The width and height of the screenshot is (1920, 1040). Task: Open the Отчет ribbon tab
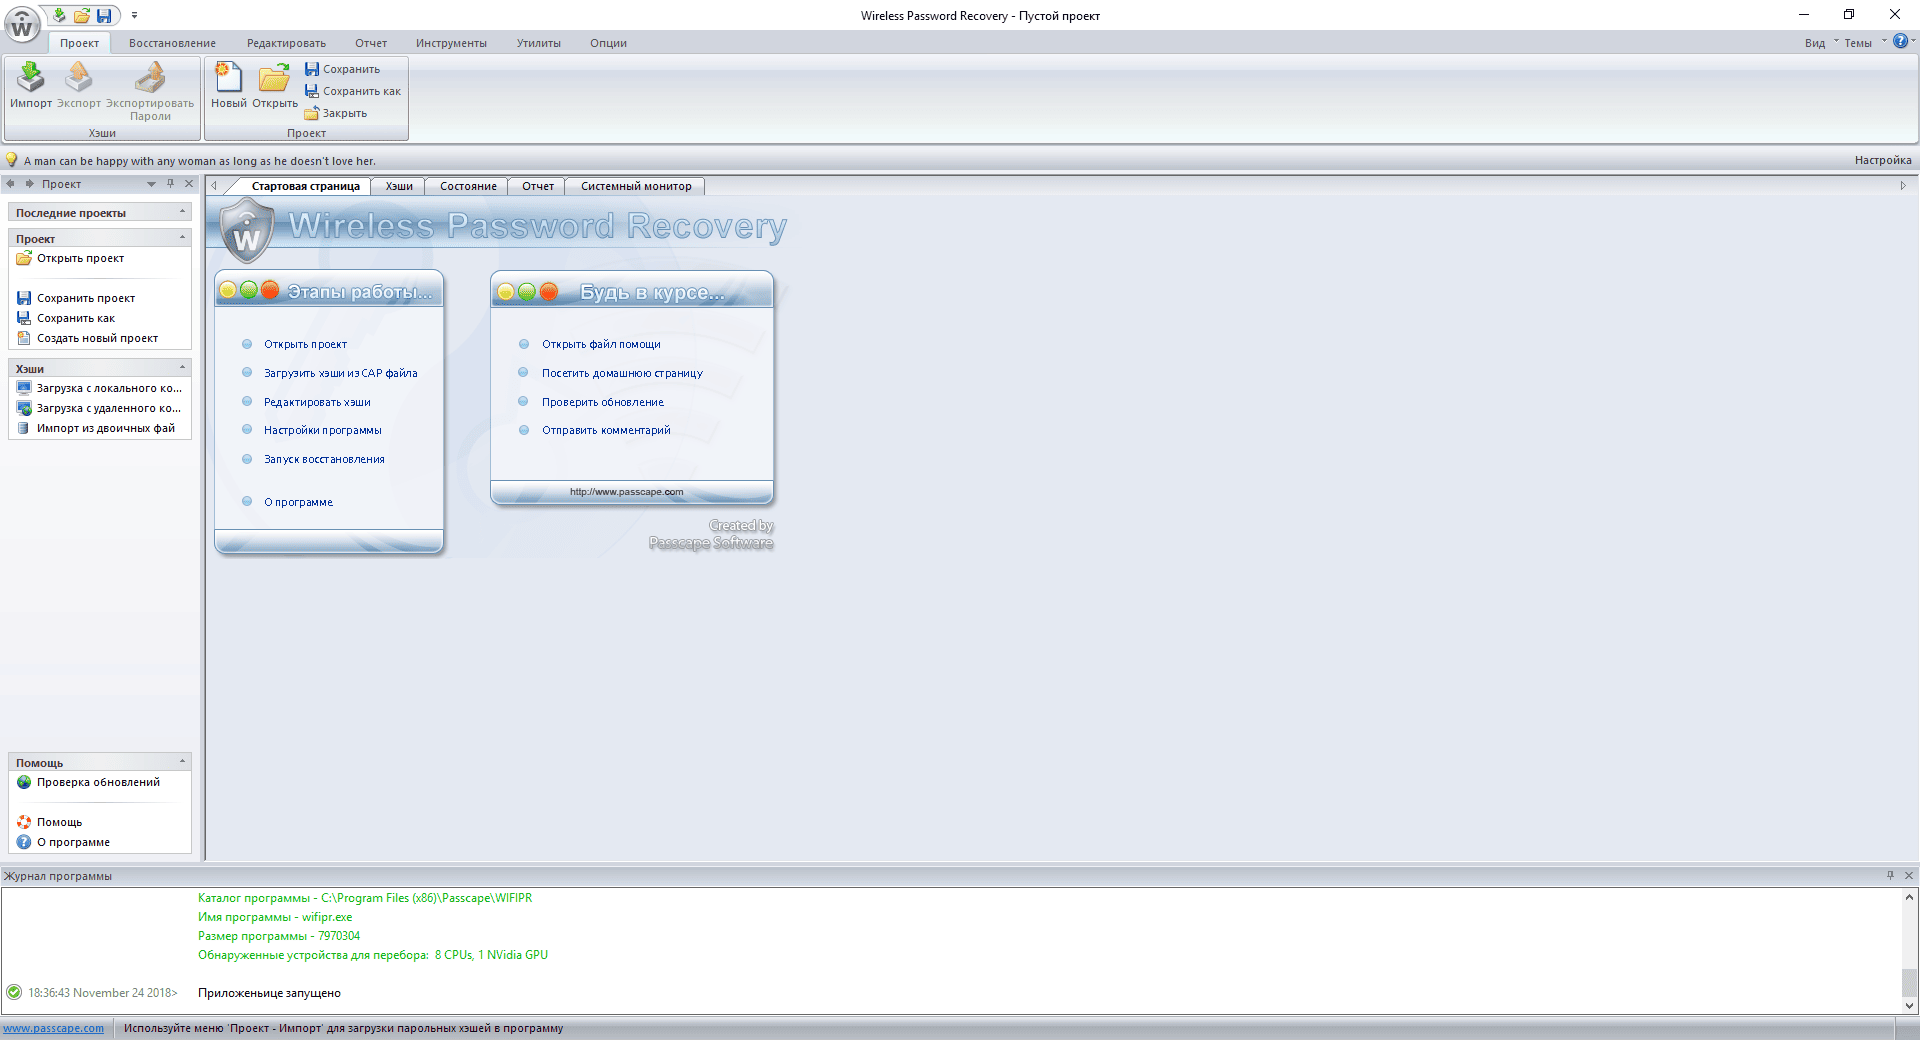point(371,43)
